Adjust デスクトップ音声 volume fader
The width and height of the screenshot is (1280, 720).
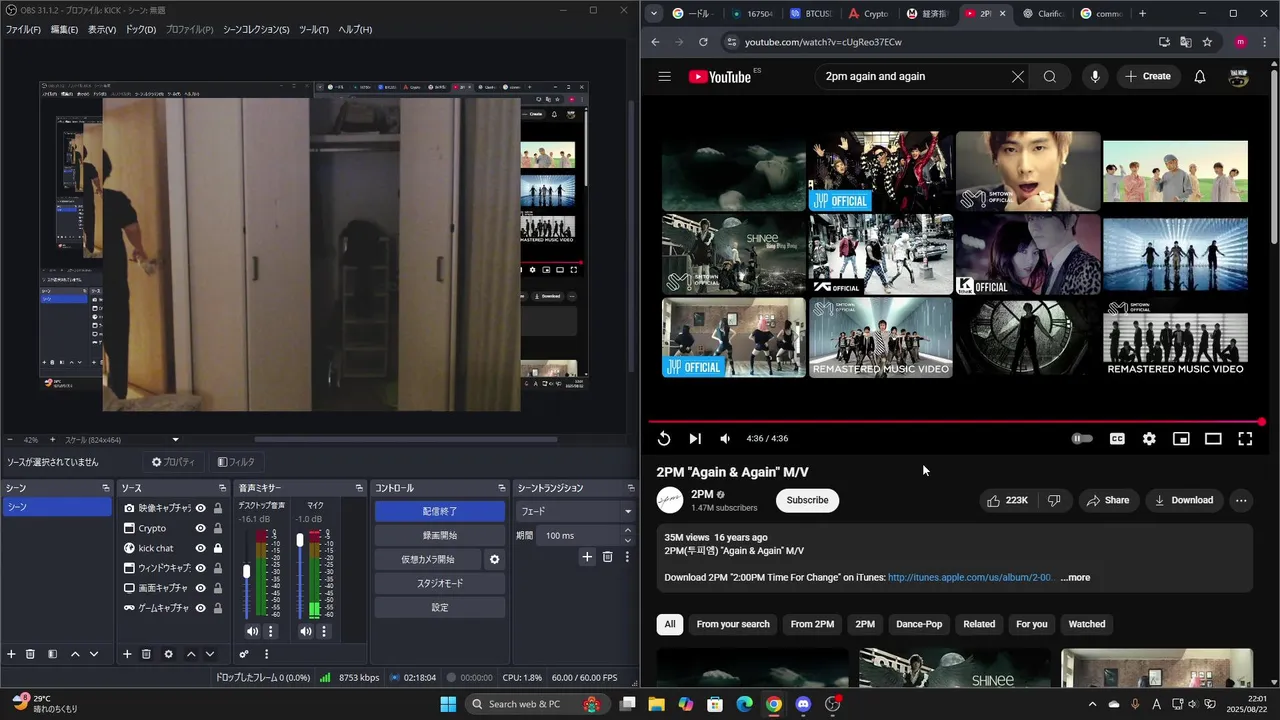coord(247,571)
